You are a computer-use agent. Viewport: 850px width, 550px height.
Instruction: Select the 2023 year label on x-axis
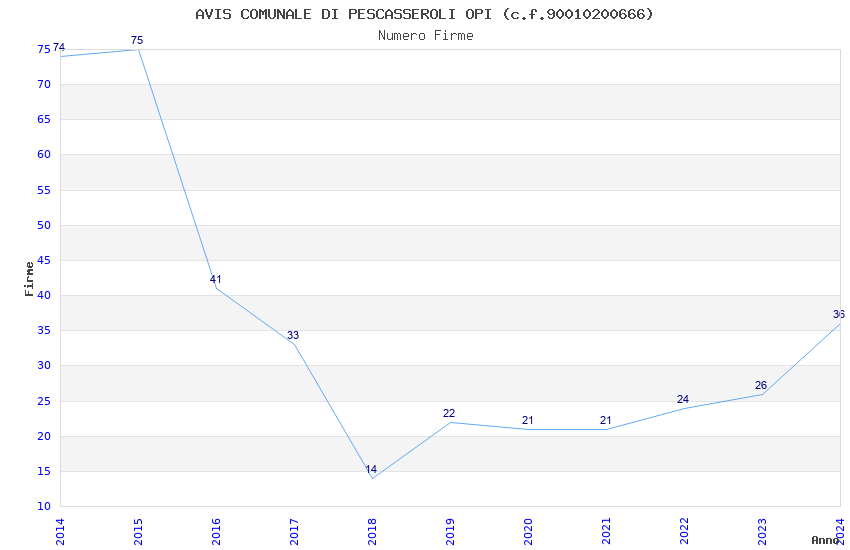point(763,532)
